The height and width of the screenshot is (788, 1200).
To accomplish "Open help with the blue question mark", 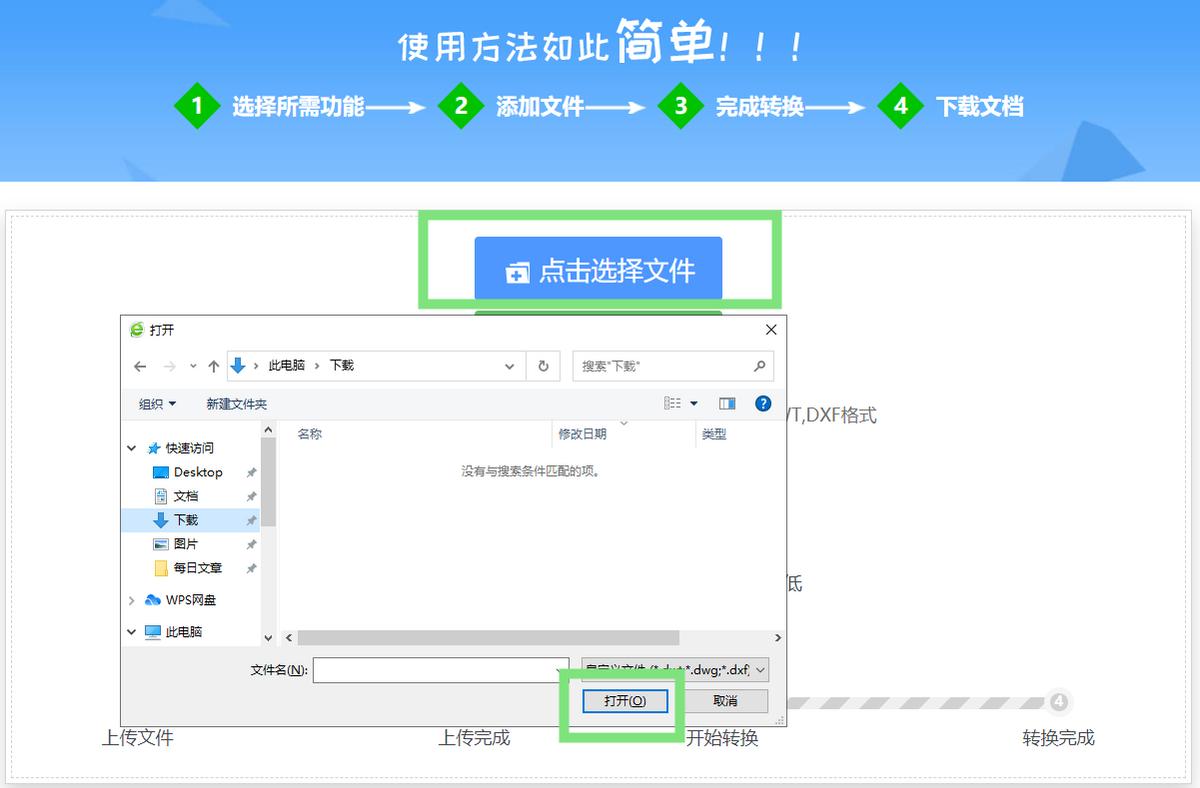I will click(763, 404).
